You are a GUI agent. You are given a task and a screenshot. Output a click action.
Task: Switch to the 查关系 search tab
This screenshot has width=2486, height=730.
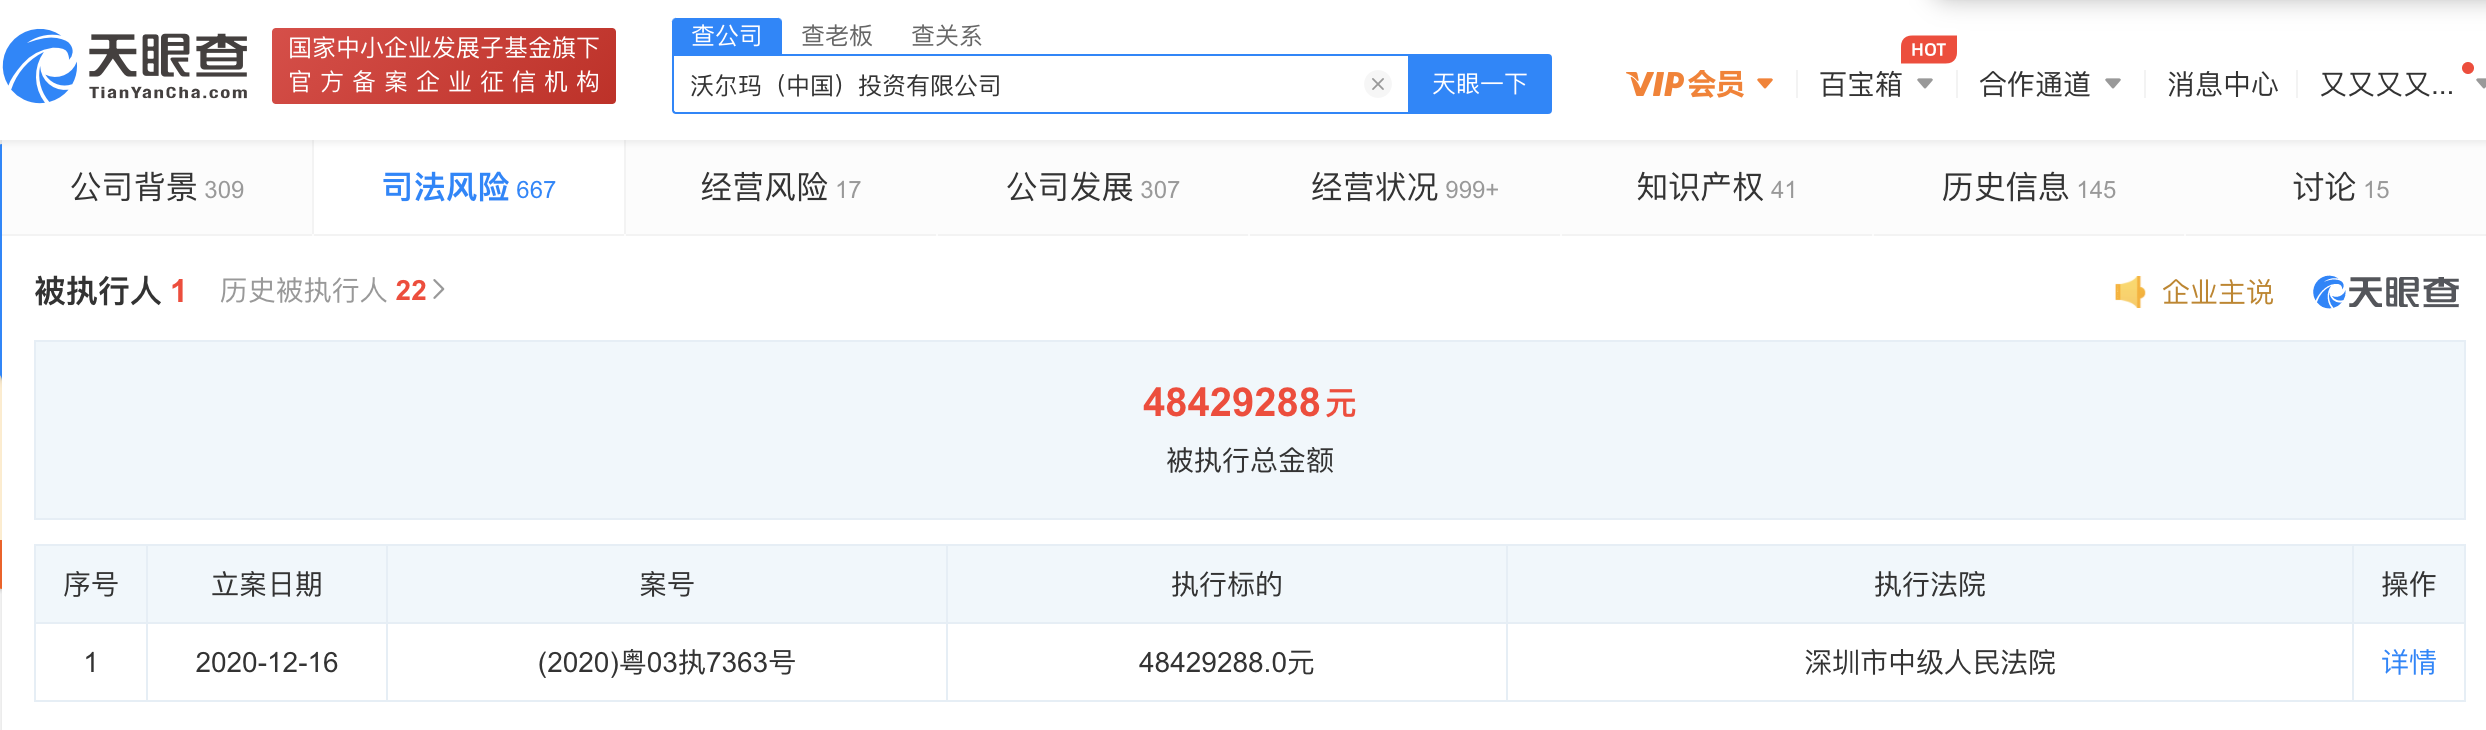click(x=946, y=36)
